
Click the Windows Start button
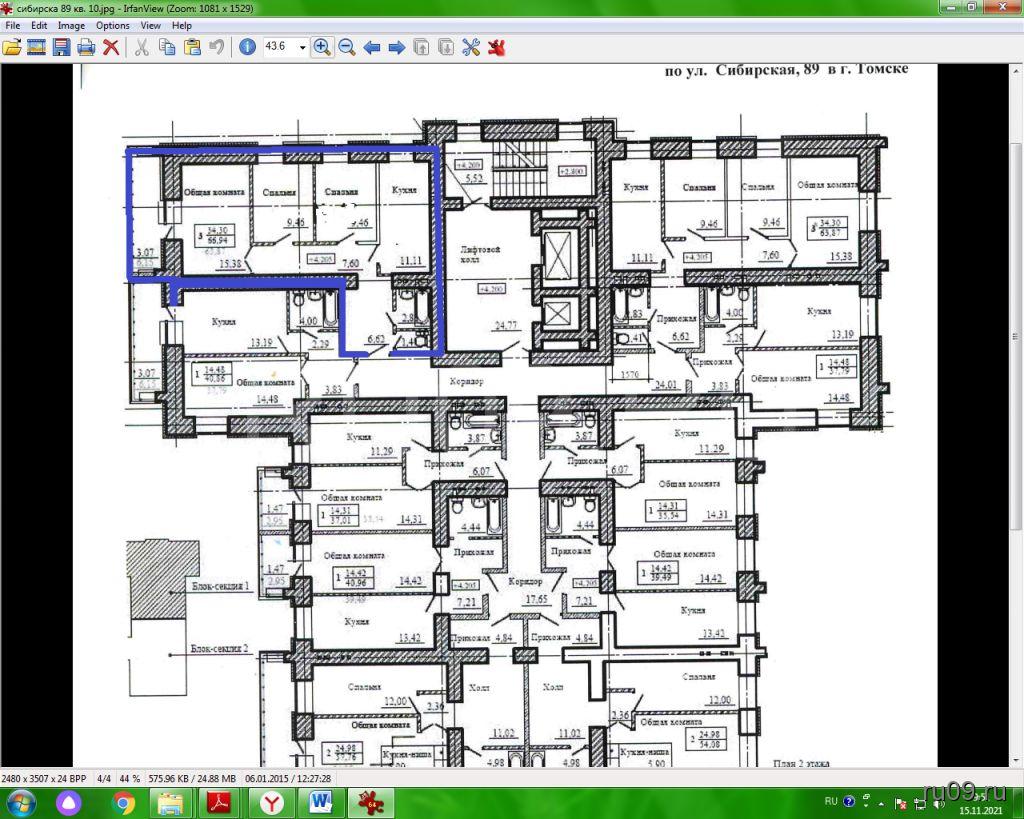point(21,802)
